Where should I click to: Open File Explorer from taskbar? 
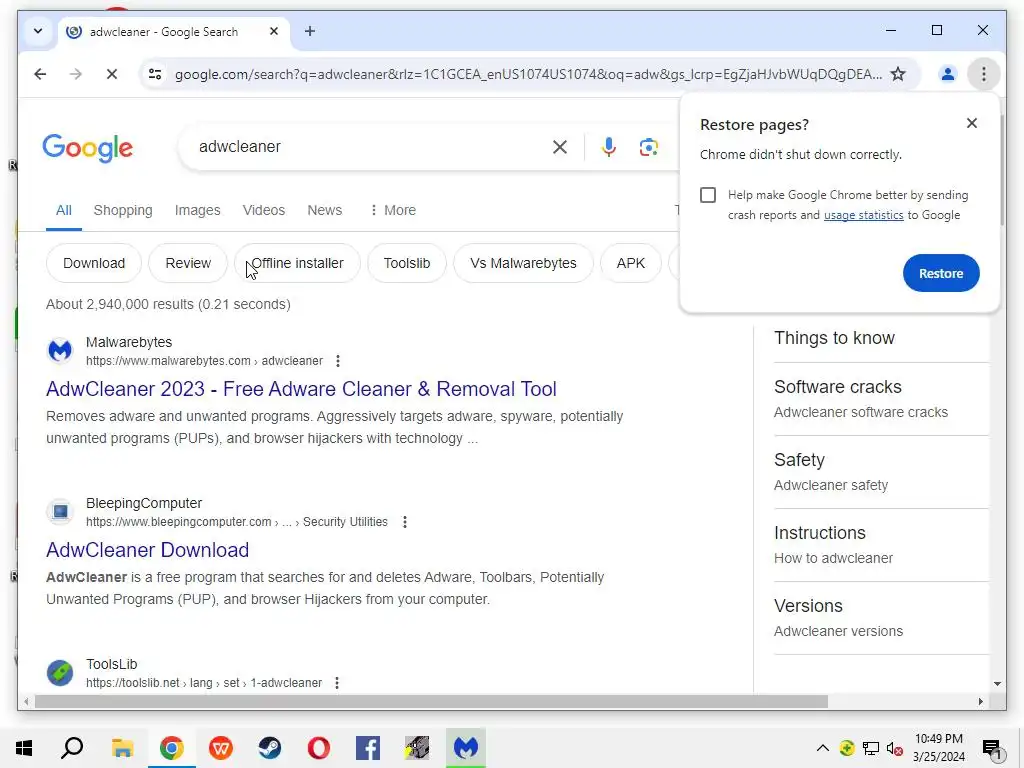click(122, 748)
